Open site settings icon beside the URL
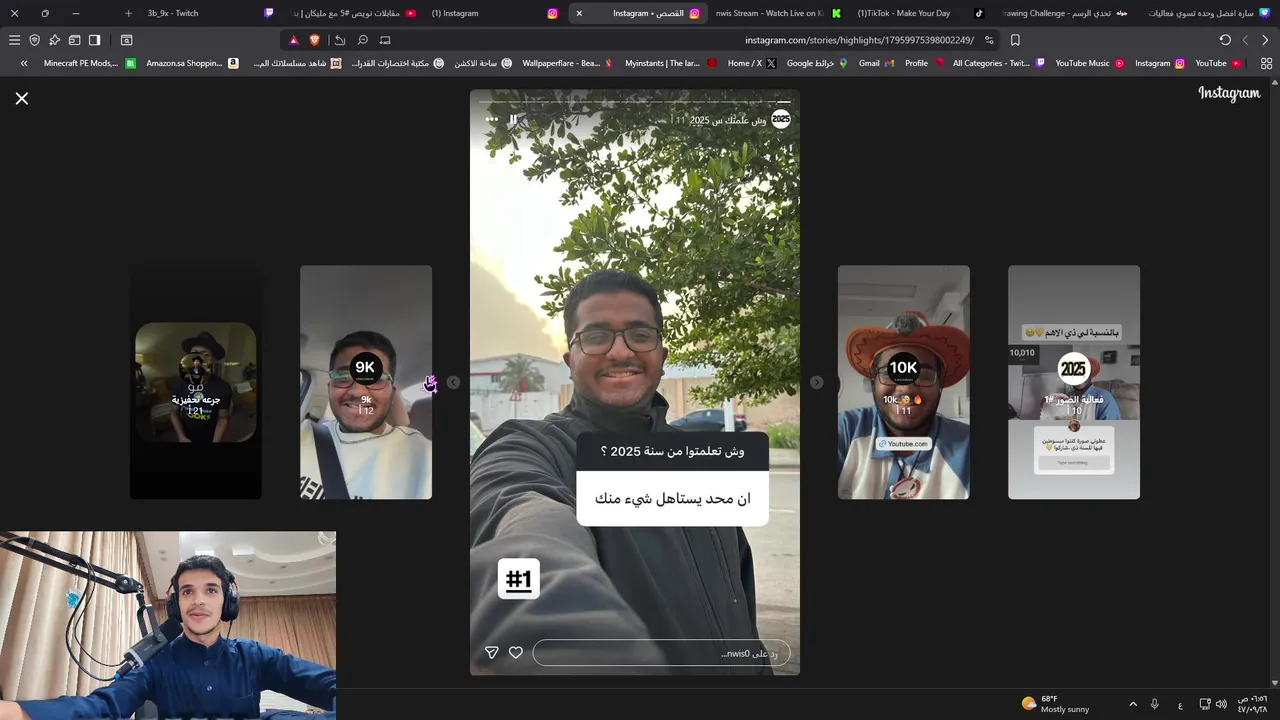The height and width of the screenshot is (720, 1280). coord(989,40)
